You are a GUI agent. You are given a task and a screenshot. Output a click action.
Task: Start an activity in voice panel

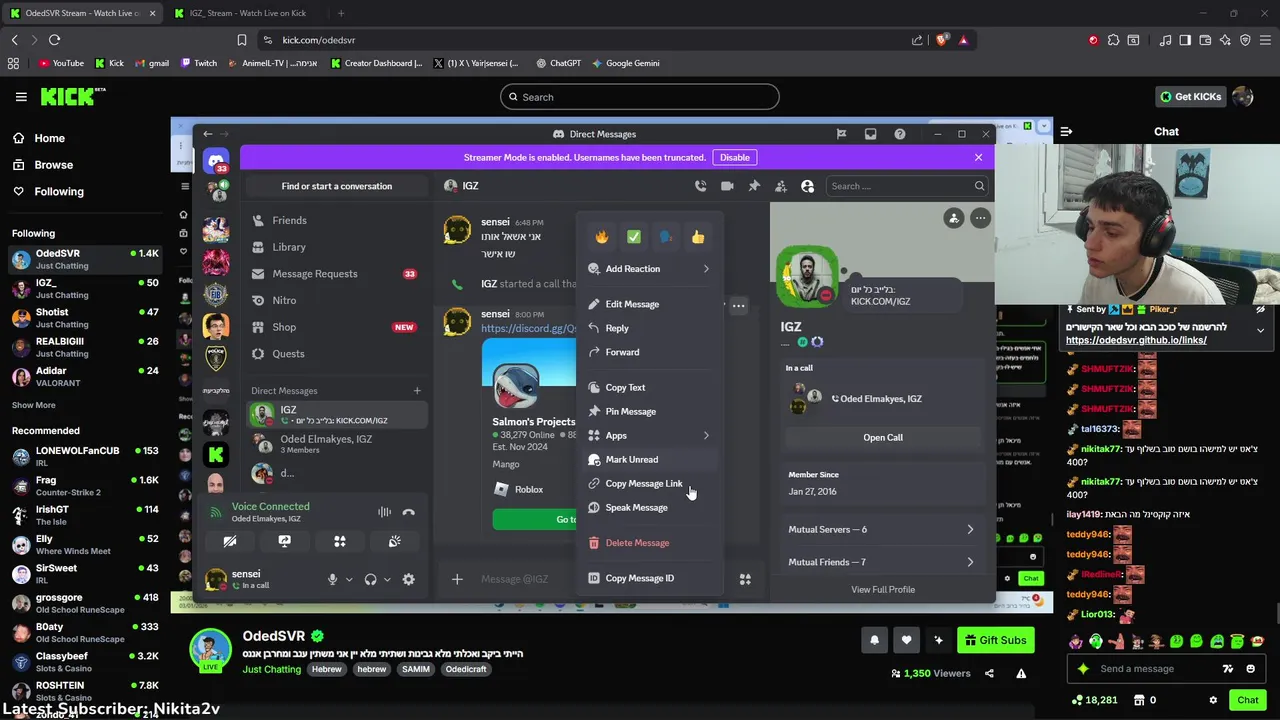(x=340, y=541)
